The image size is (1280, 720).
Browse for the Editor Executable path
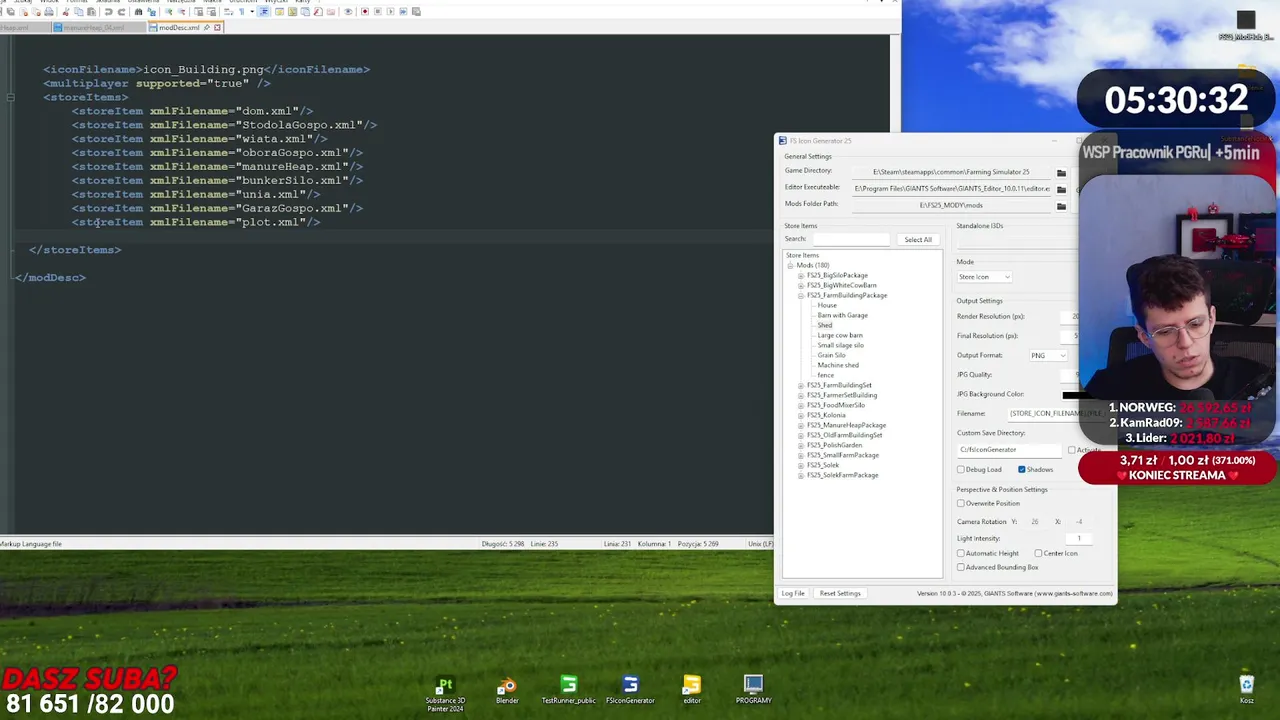[1061, 189]
